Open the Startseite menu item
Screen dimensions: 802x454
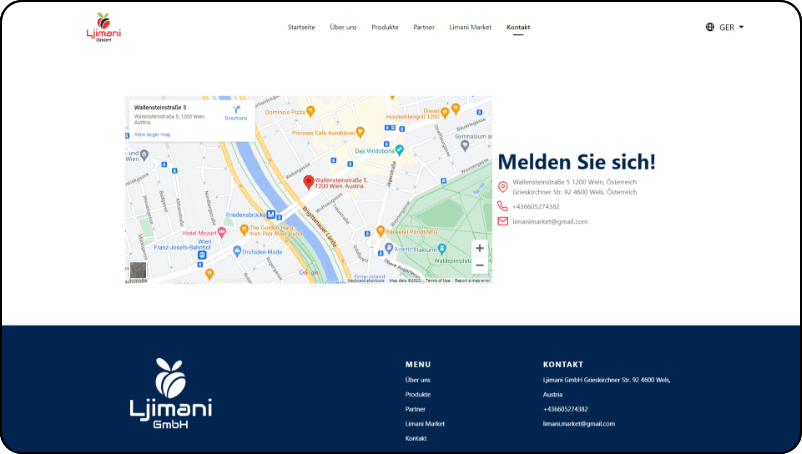click(301, 27)
